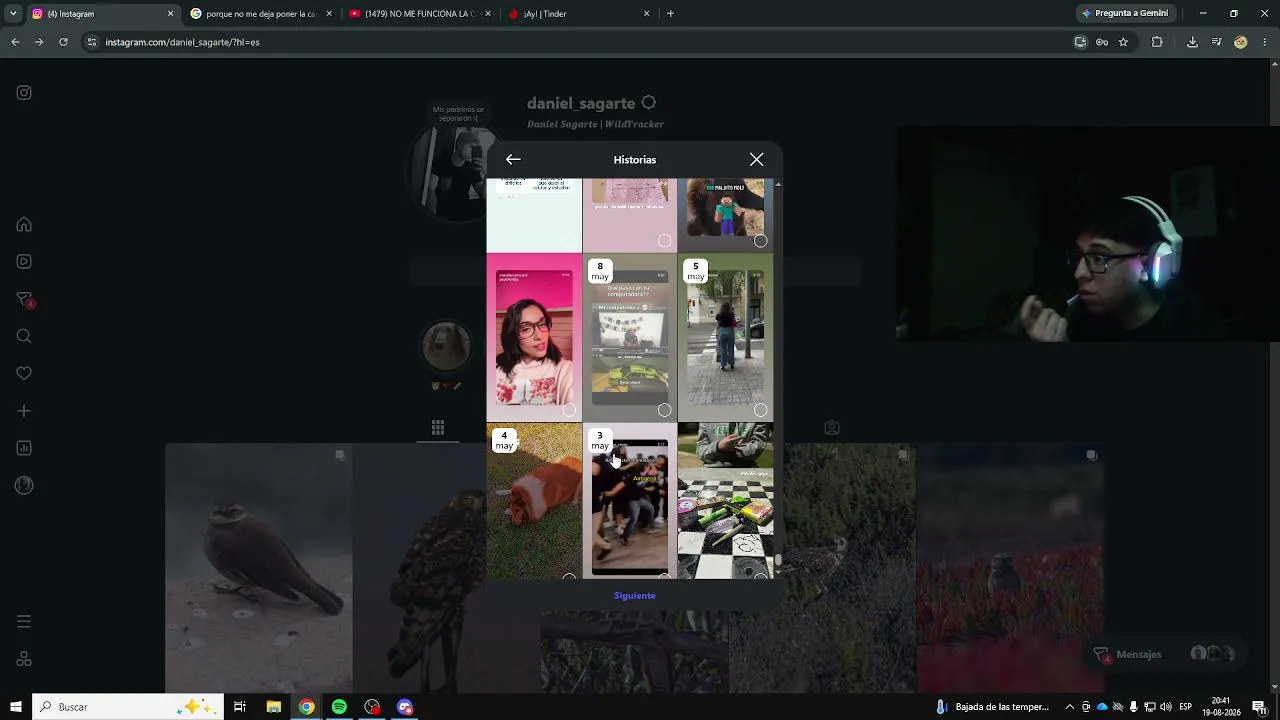
Task: Open Instagram home from the sidebar
Action: pyautogui.click(x=24, y=225)
